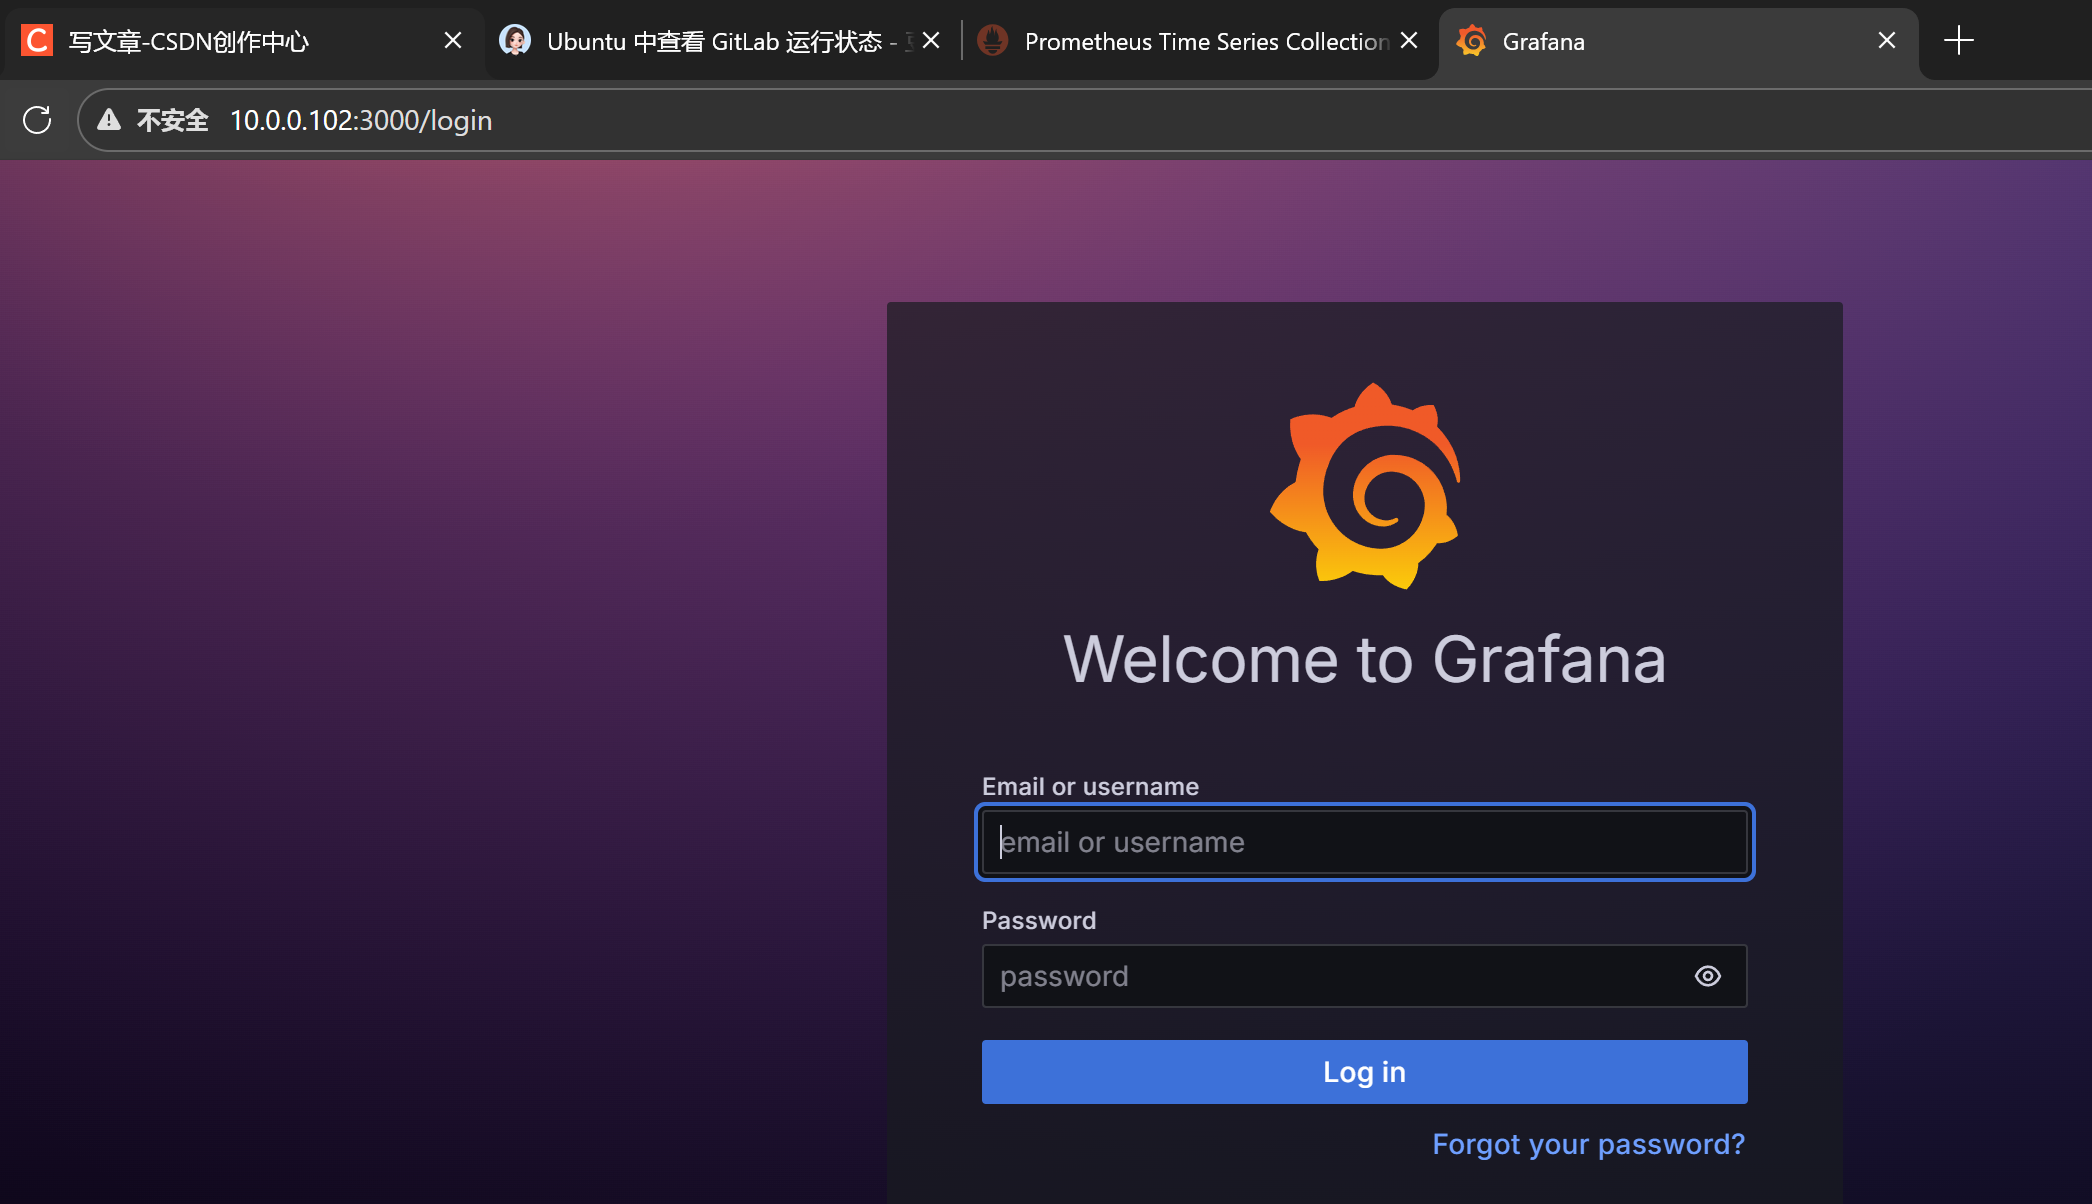Switch to Prometheus Time Series Collection tab

1206,41
